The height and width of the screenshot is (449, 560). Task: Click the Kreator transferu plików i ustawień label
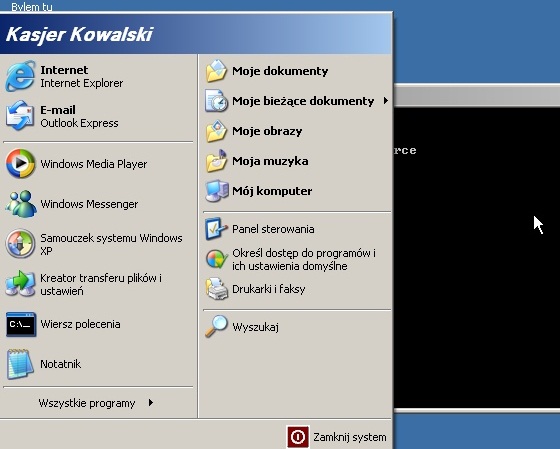101,284
